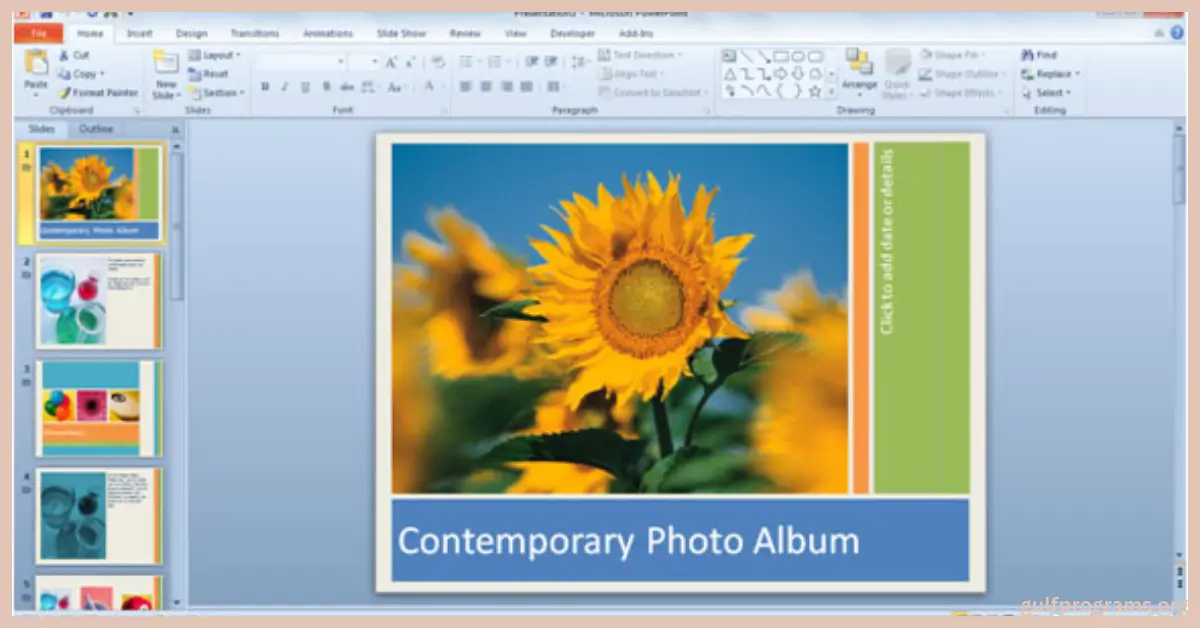Open the File menu button

click(x=38, y=33)
